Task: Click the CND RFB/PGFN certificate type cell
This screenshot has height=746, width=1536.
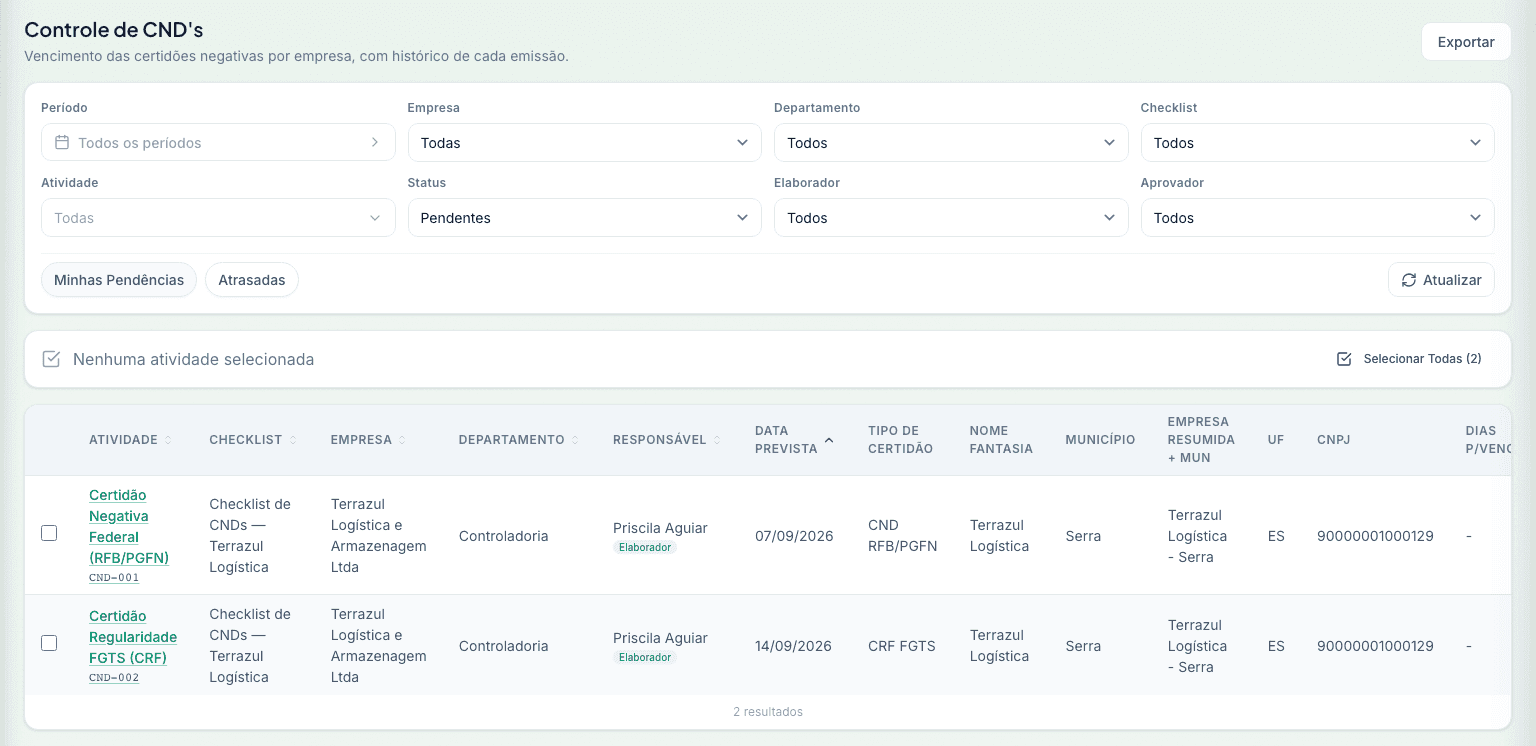Action: (903, 536)
